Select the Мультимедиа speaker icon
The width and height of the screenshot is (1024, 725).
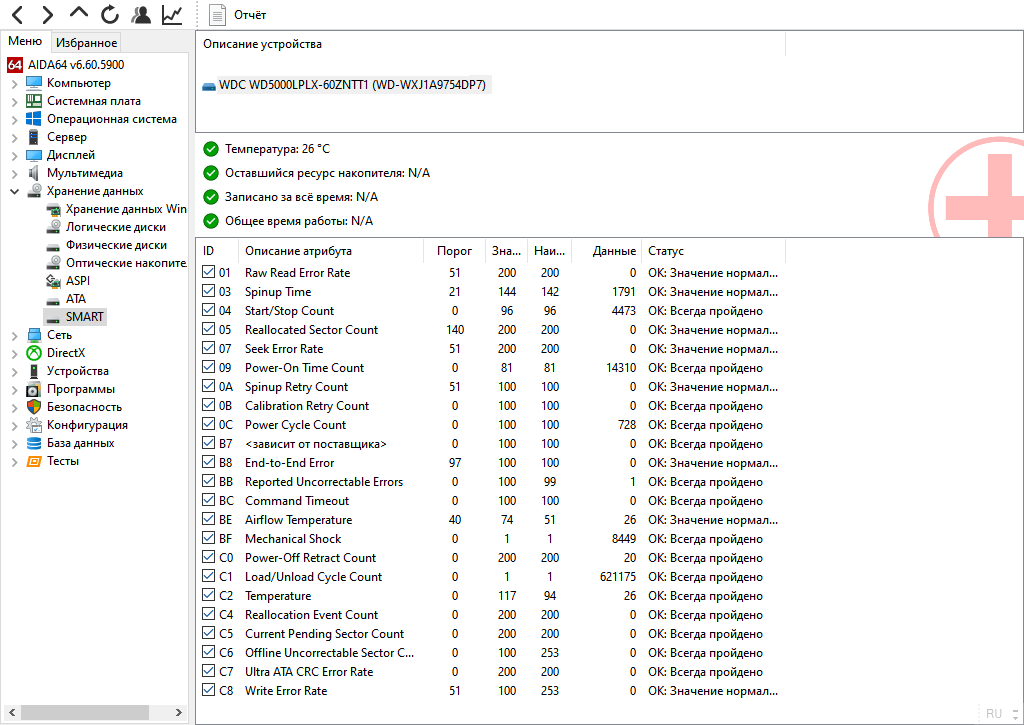[33, 173]
